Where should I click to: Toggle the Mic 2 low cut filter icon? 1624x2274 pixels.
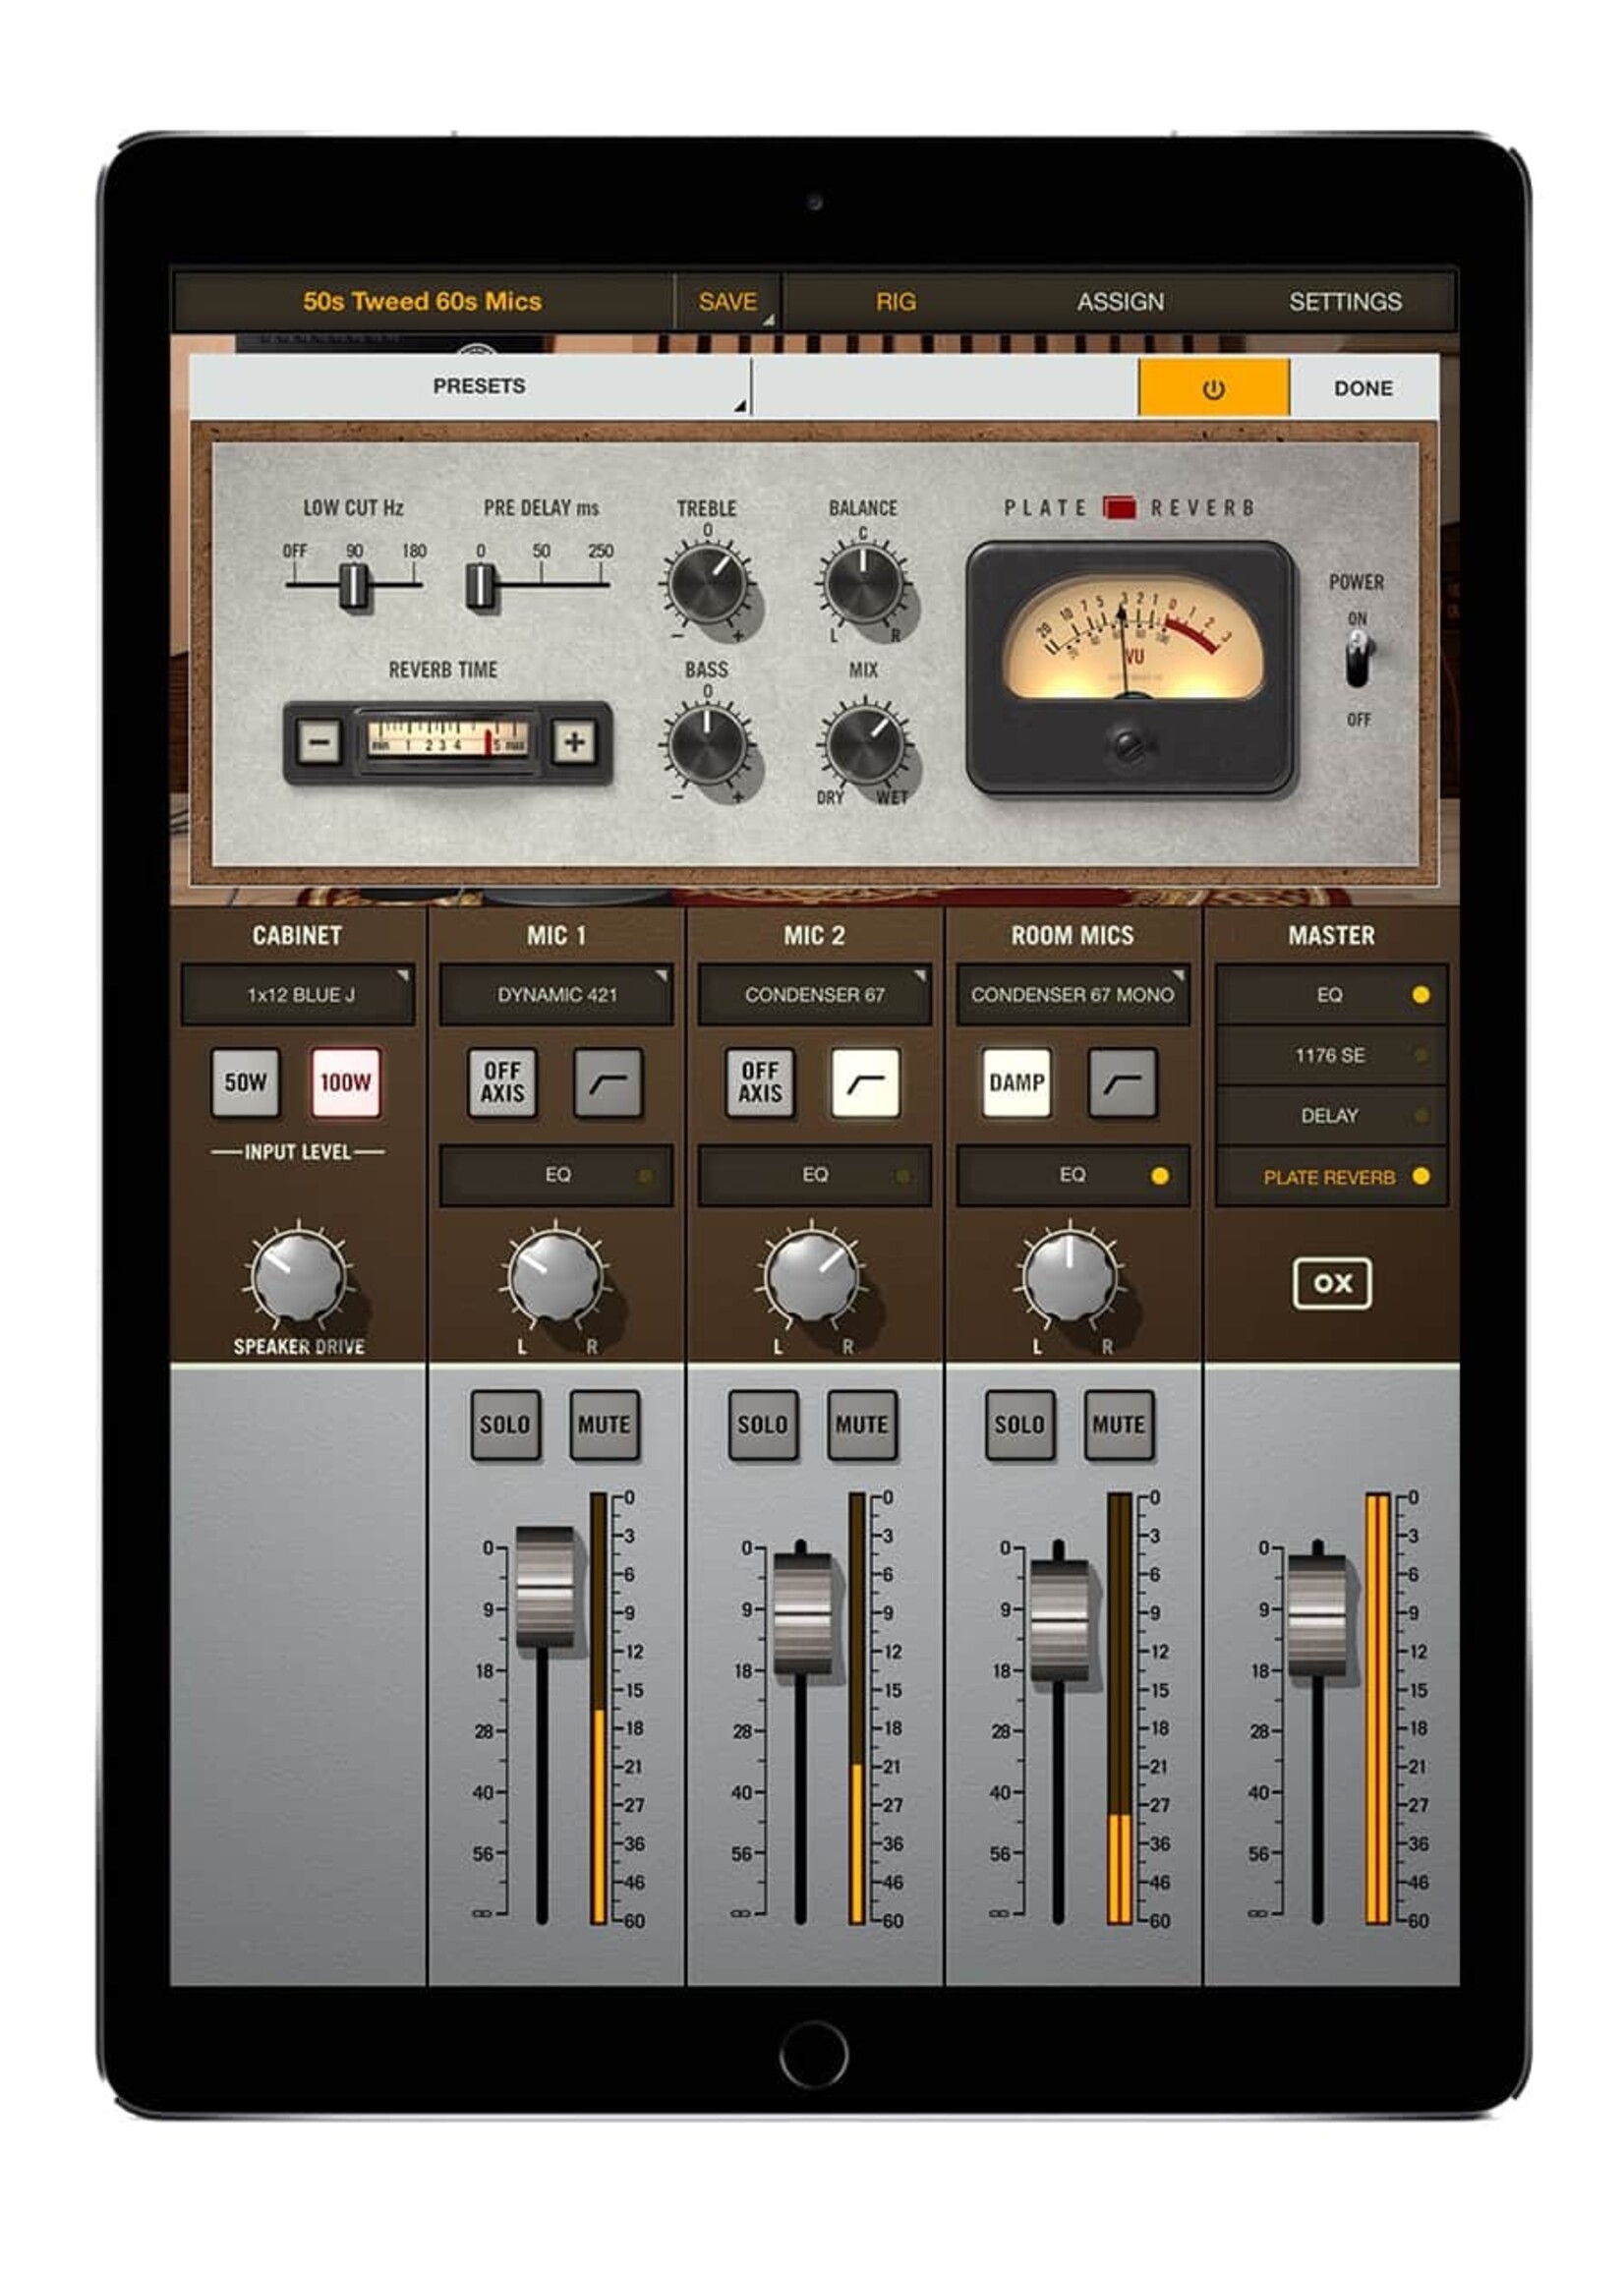(x=865, y=1082)
